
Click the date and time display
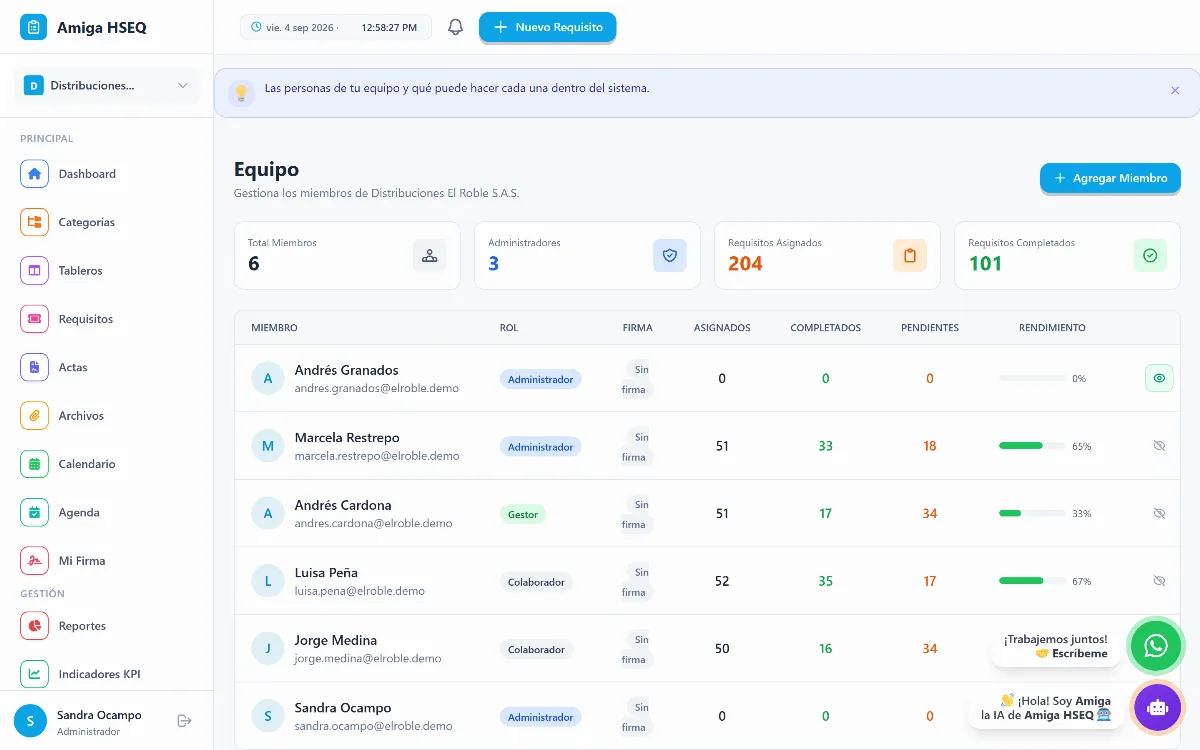[336, 27]
